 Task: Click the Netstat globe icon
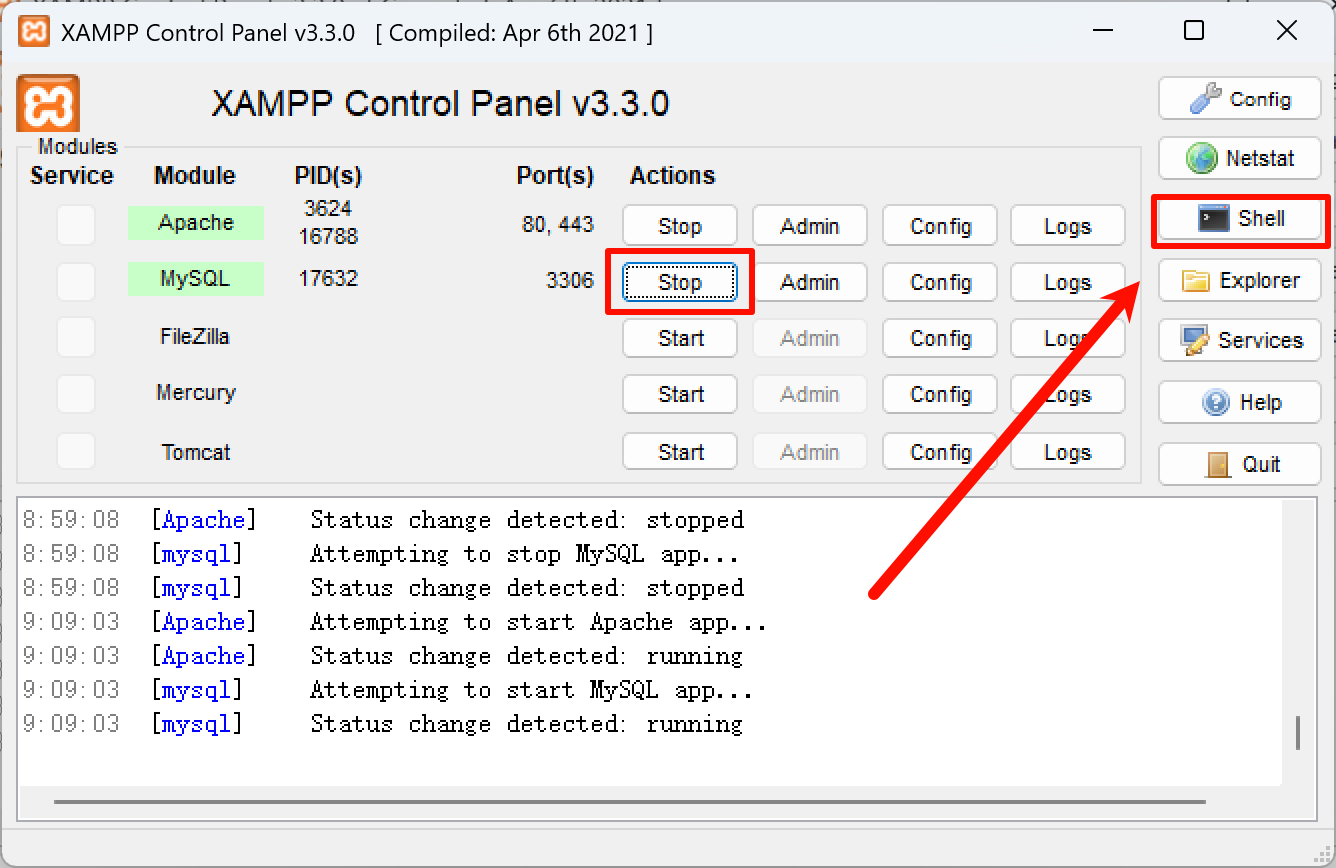(x=1240, y=158)
